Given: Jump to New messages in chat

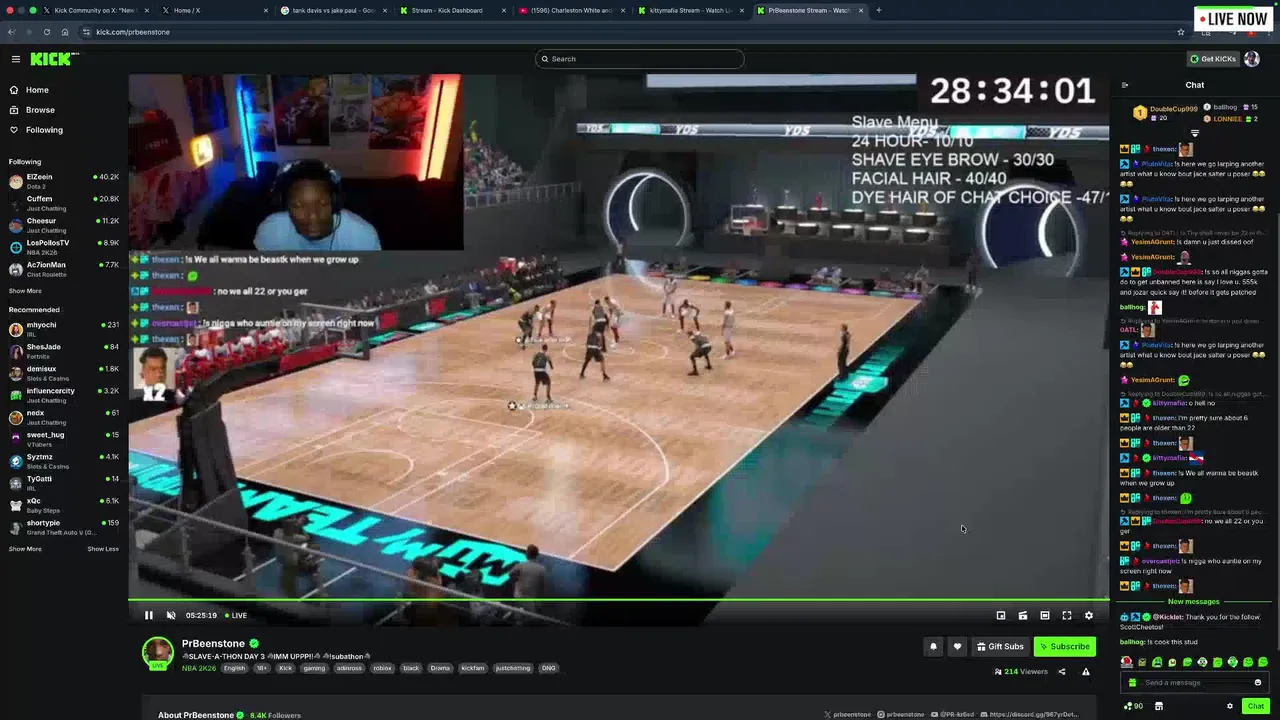Looking at the screenshot, I should 1194,602.
